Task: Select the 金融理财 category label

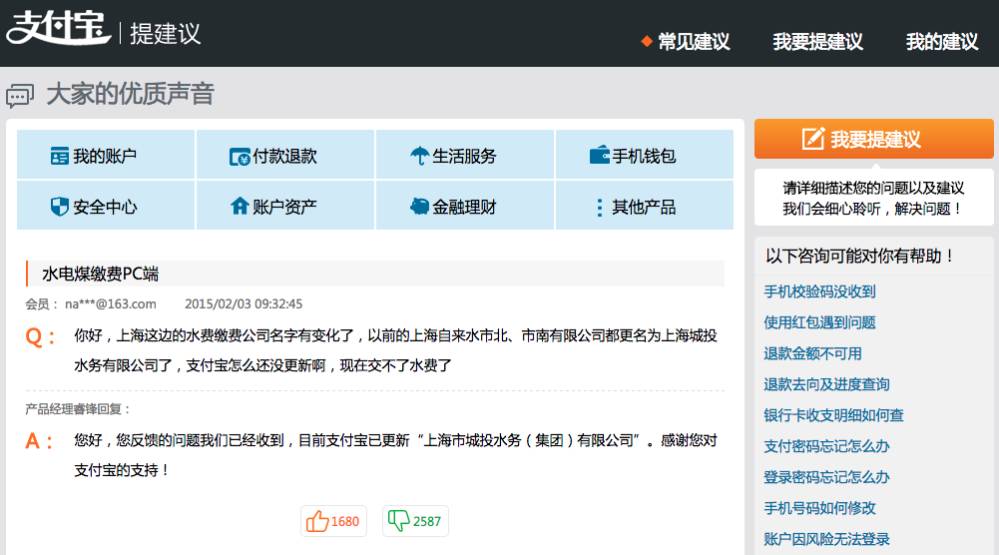Action: pos(464,206)
